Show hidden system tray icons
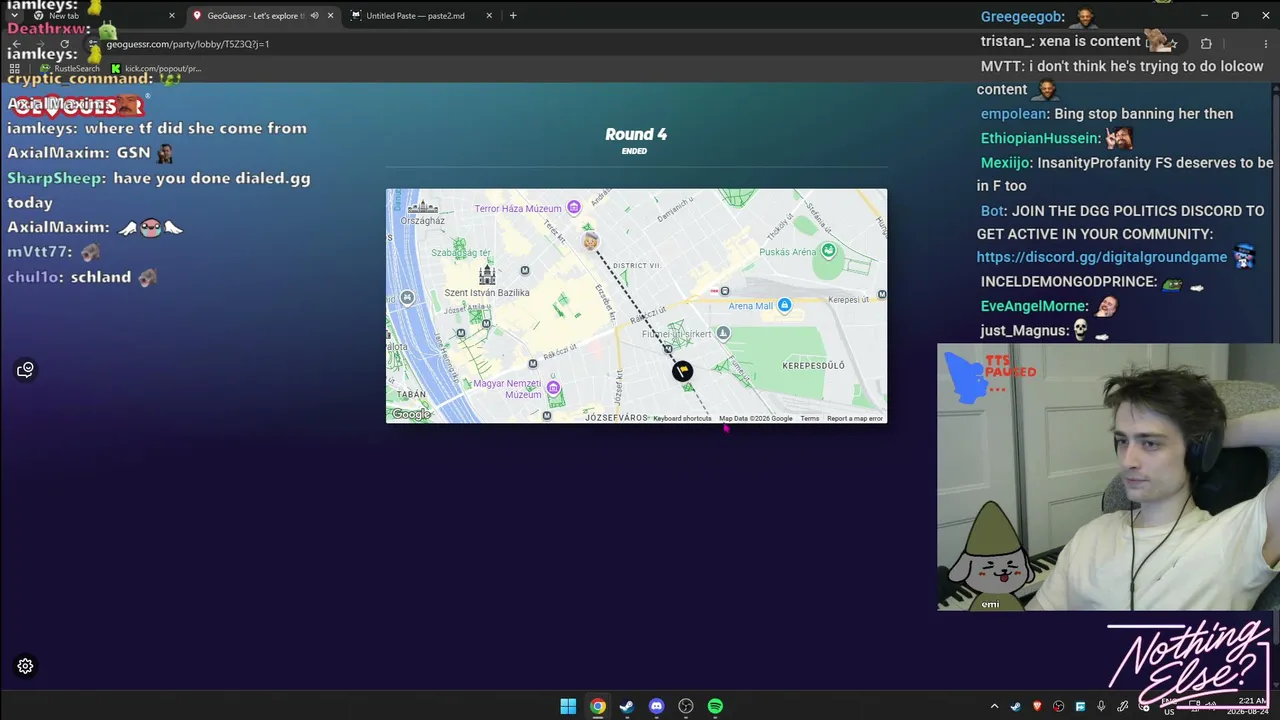The height and width of the screenshot is (720, 1280). coord(994,707)
